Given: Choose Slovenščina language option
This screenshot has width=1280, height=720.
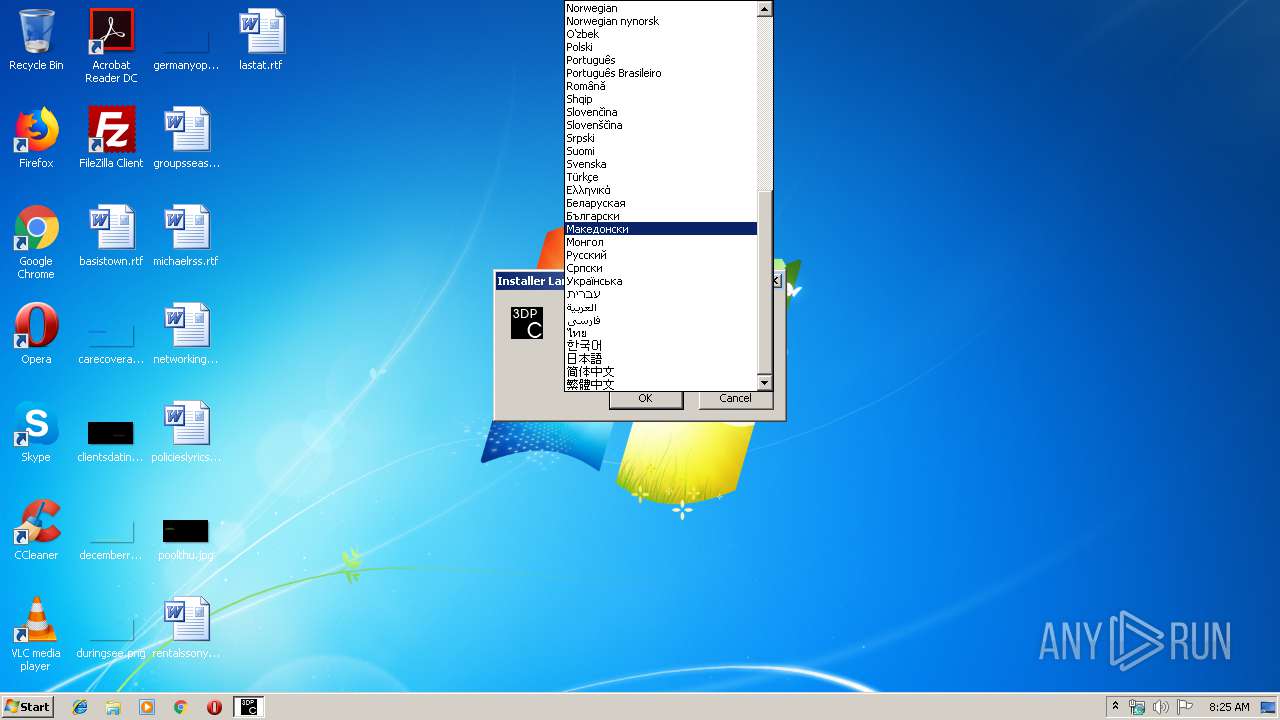Looking at the screenshot, I should [661, 125].
